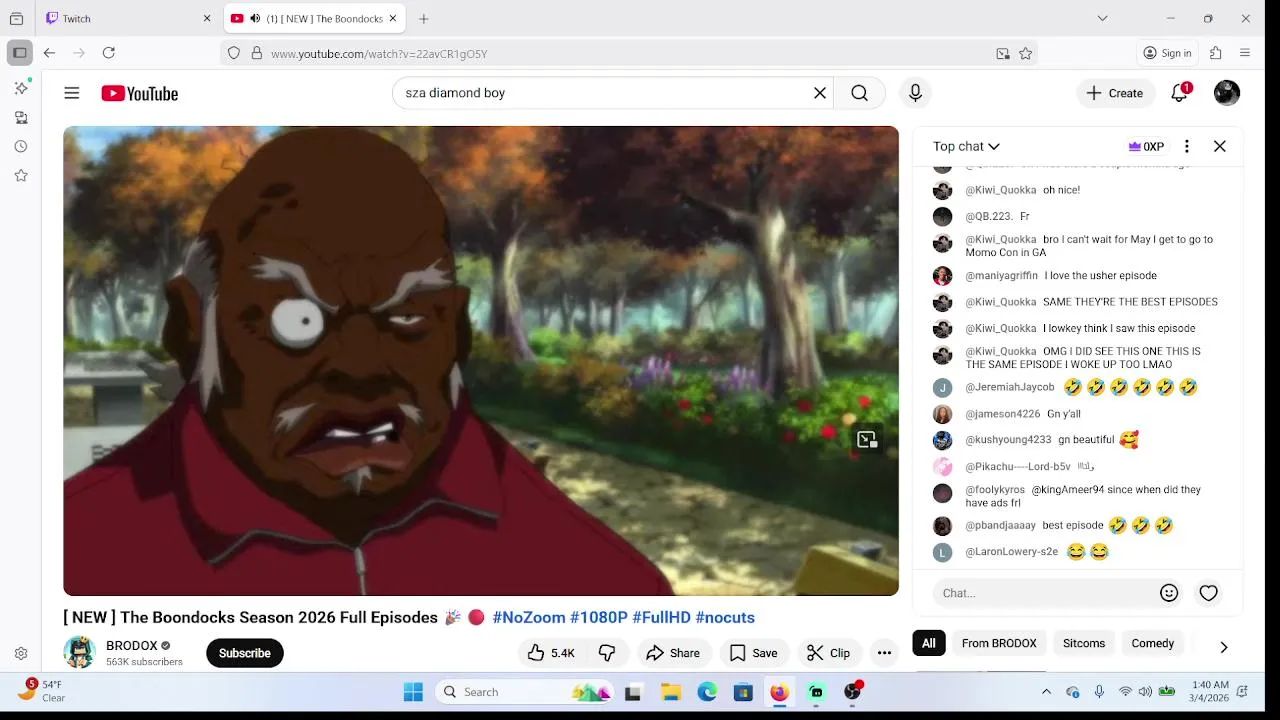1280x720 pixels.
Task: List all tabs dropdown arrow
Action: (1102, 18)
